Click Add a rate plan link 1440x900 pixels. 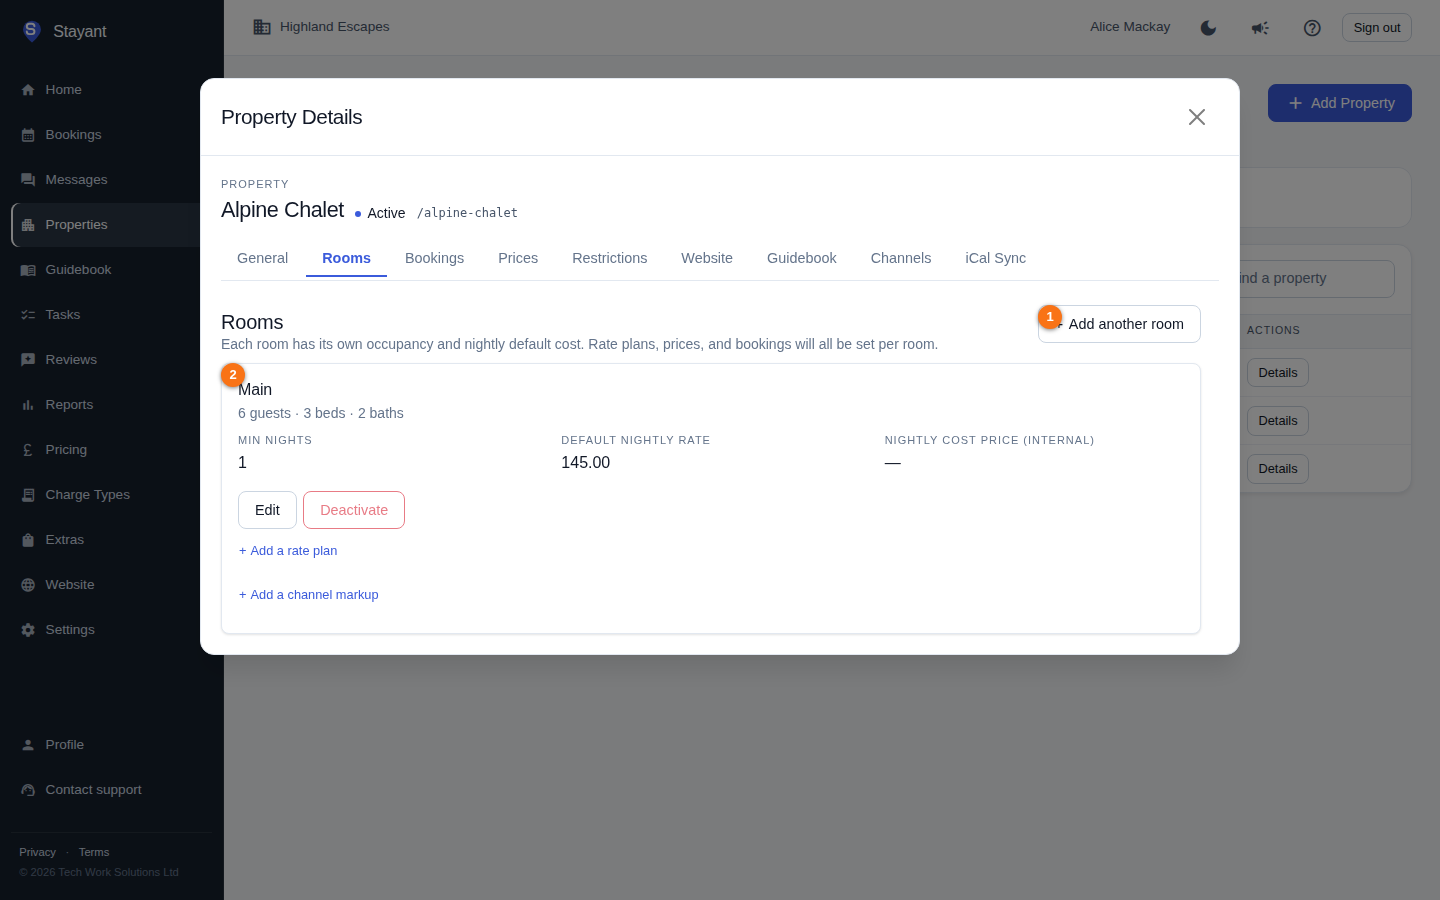tap(288, 551)
